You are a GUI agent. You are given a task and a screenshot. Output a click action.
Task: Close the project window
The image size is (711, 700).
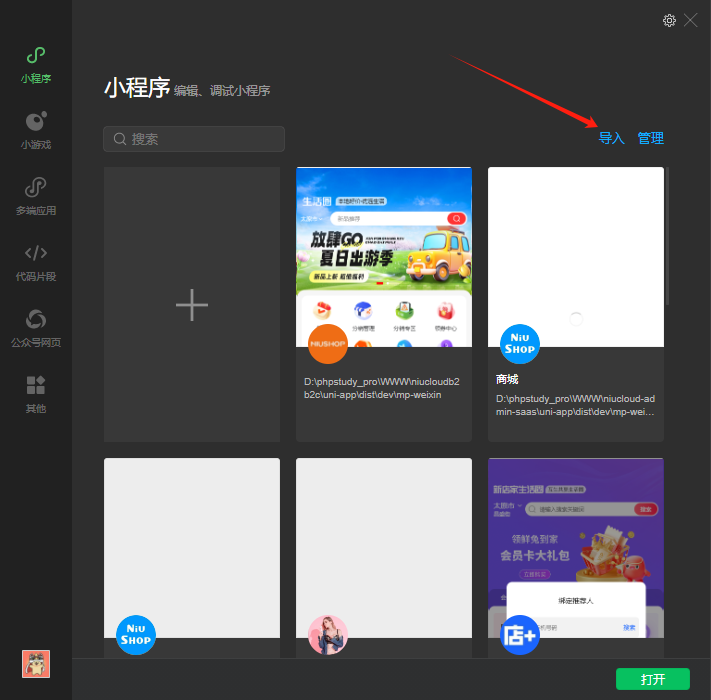pos(691,20)
